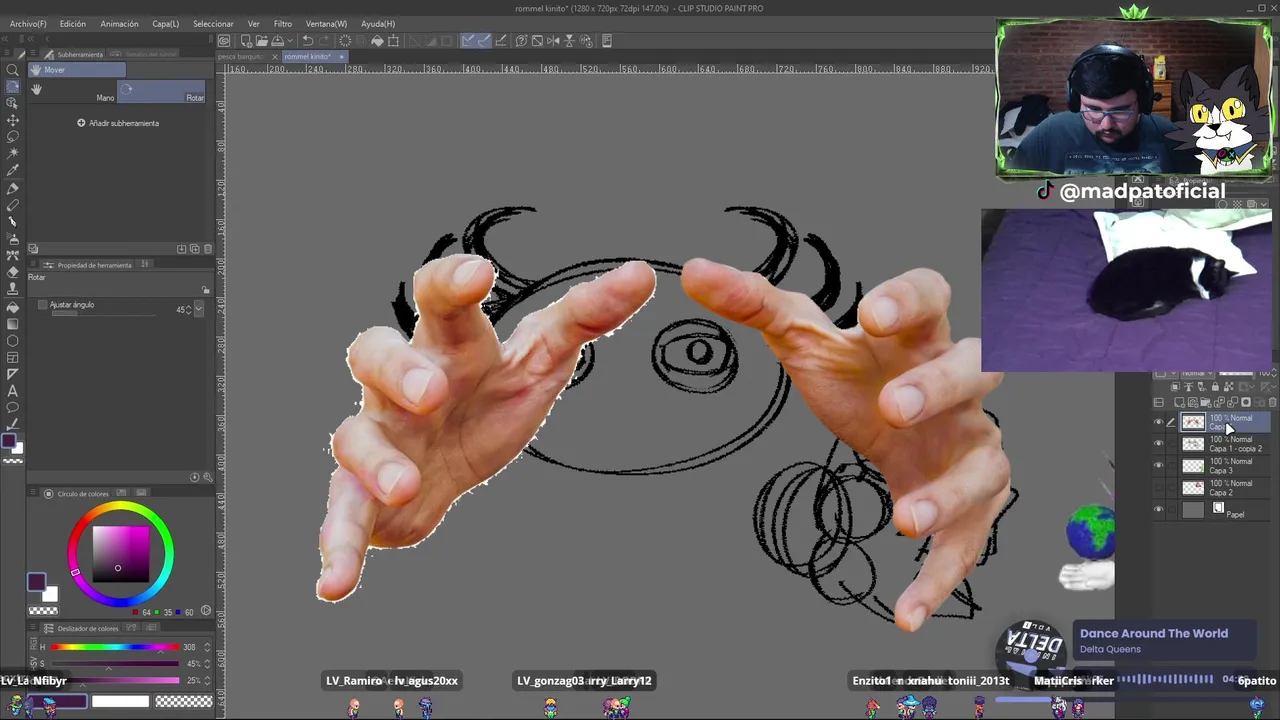
Task: Click the New raster layer icon
Action: pos(1180,402)
